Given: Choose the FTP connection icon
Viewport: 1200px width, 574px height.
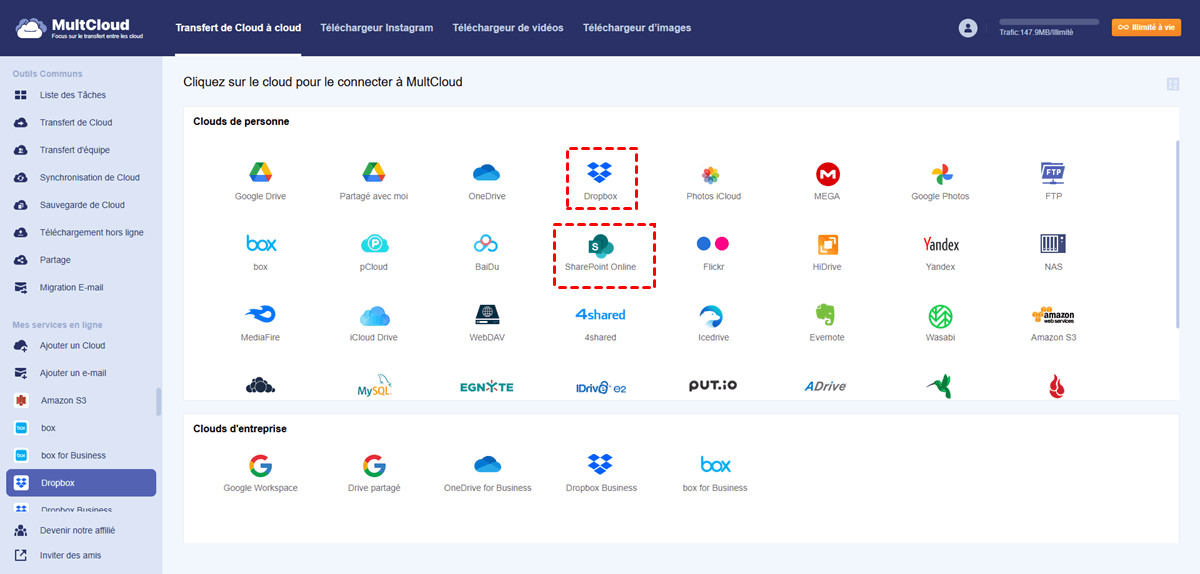Looking at the screenshot, I should (x=1053, y=174).
